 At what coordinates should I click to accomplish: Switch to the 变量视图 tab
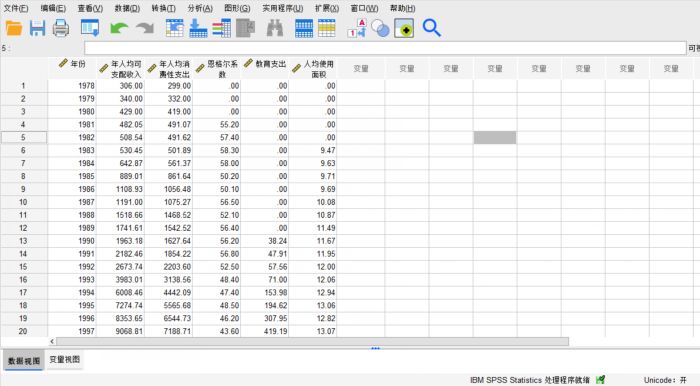(x=64, y=360)
